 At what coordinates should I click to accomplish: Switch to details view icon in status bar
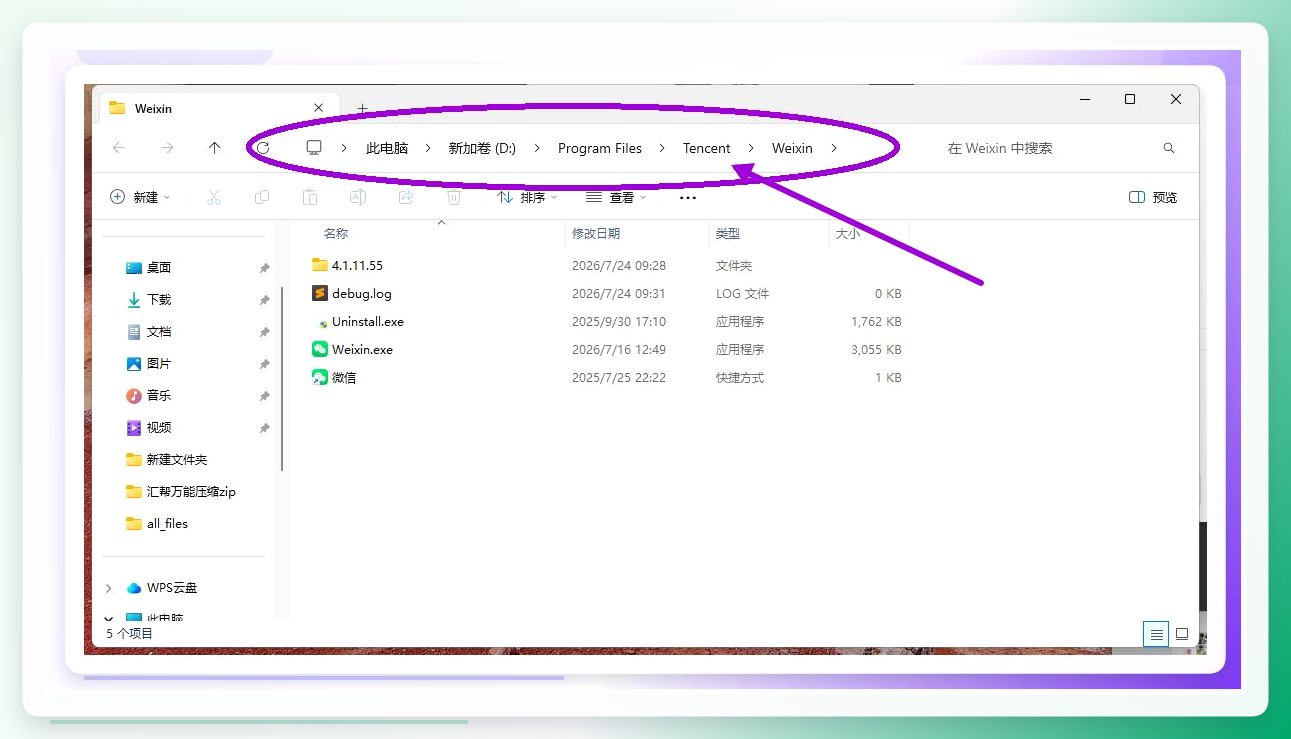pos(1156,634)
